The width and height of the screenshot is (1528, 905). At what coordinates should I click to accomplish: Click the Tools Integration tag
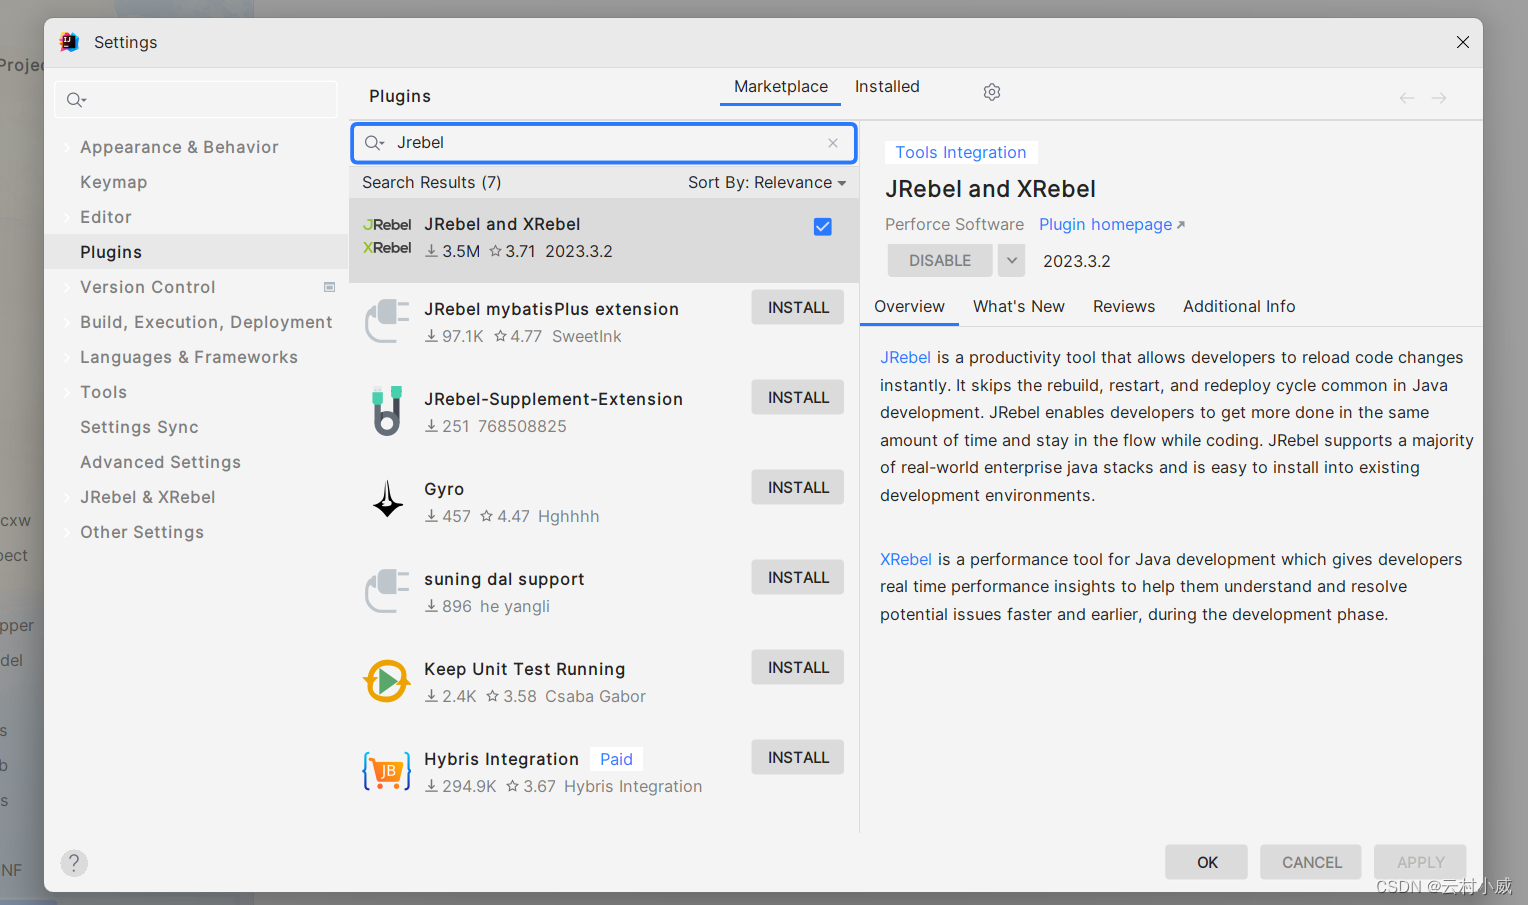[961, 153]
